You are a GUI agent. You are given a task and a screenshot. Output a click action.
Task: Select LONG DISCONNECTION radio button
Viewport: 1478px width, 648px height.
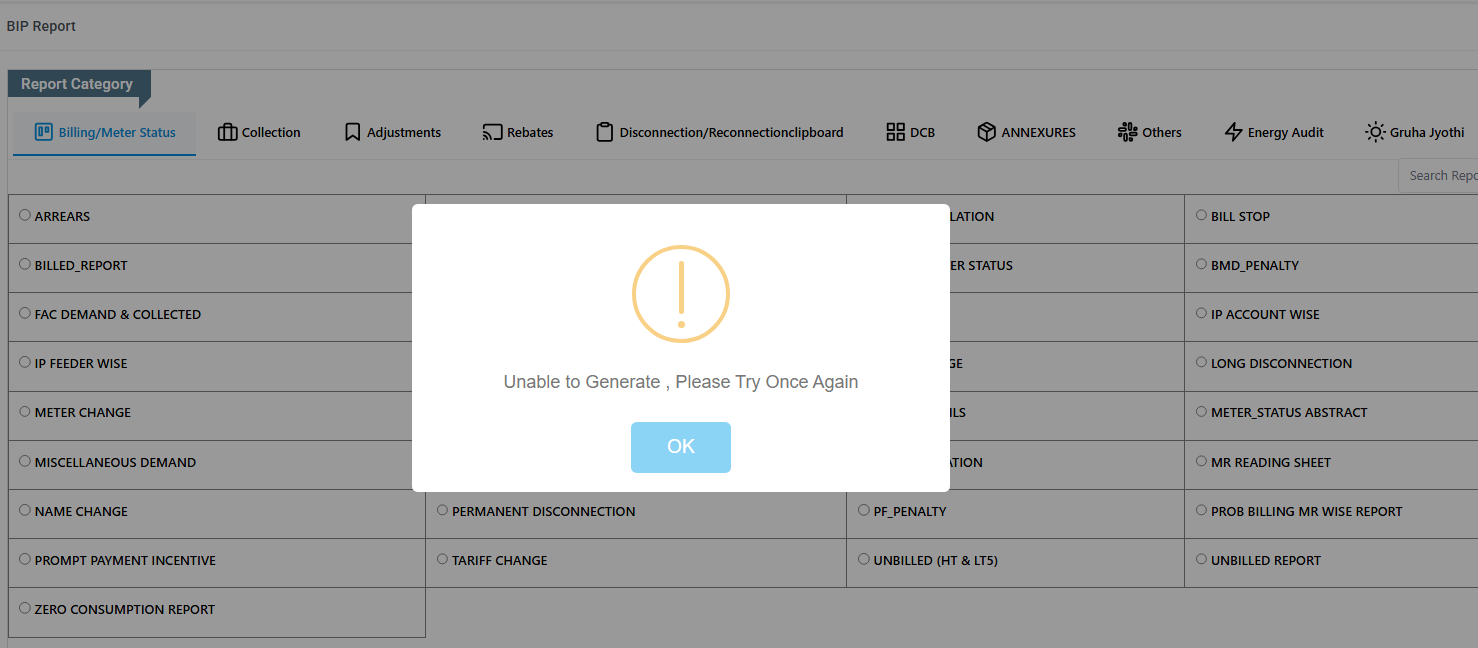pyautogui.click(x=1202, y=362)
